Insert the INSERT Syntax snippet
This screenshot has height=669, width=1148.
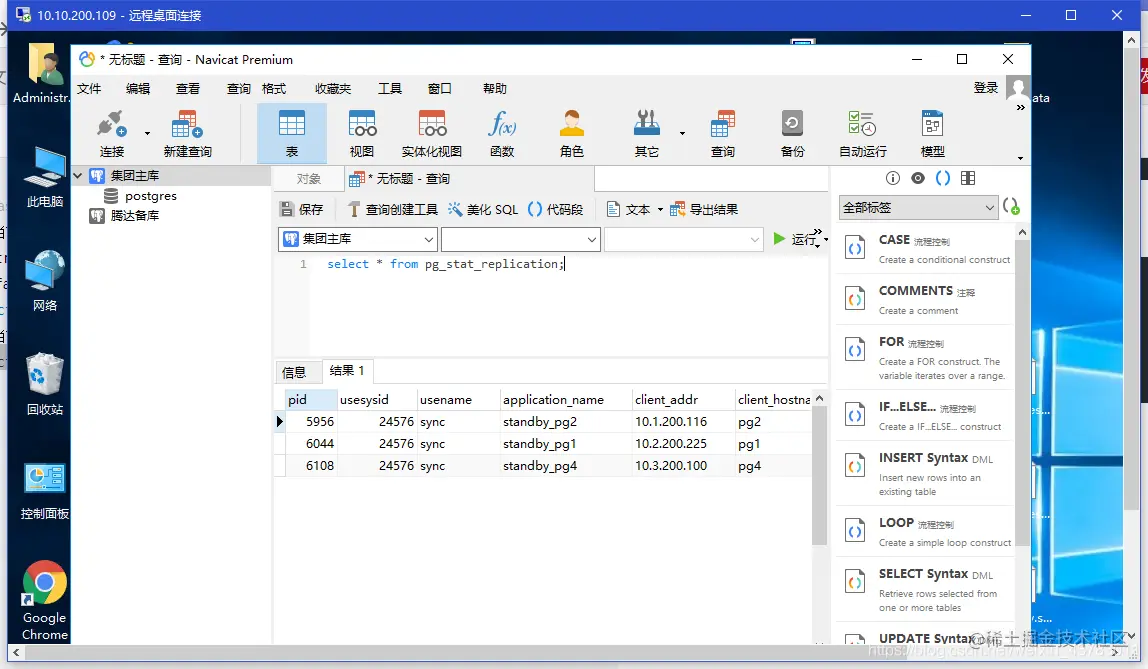pos(926,474)
